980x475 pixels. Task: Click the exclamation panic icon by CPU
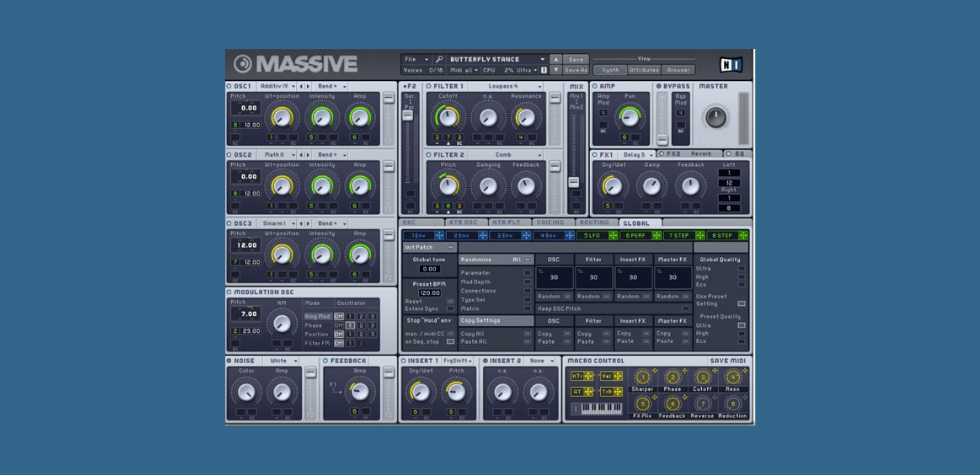(x=544, y=70)
